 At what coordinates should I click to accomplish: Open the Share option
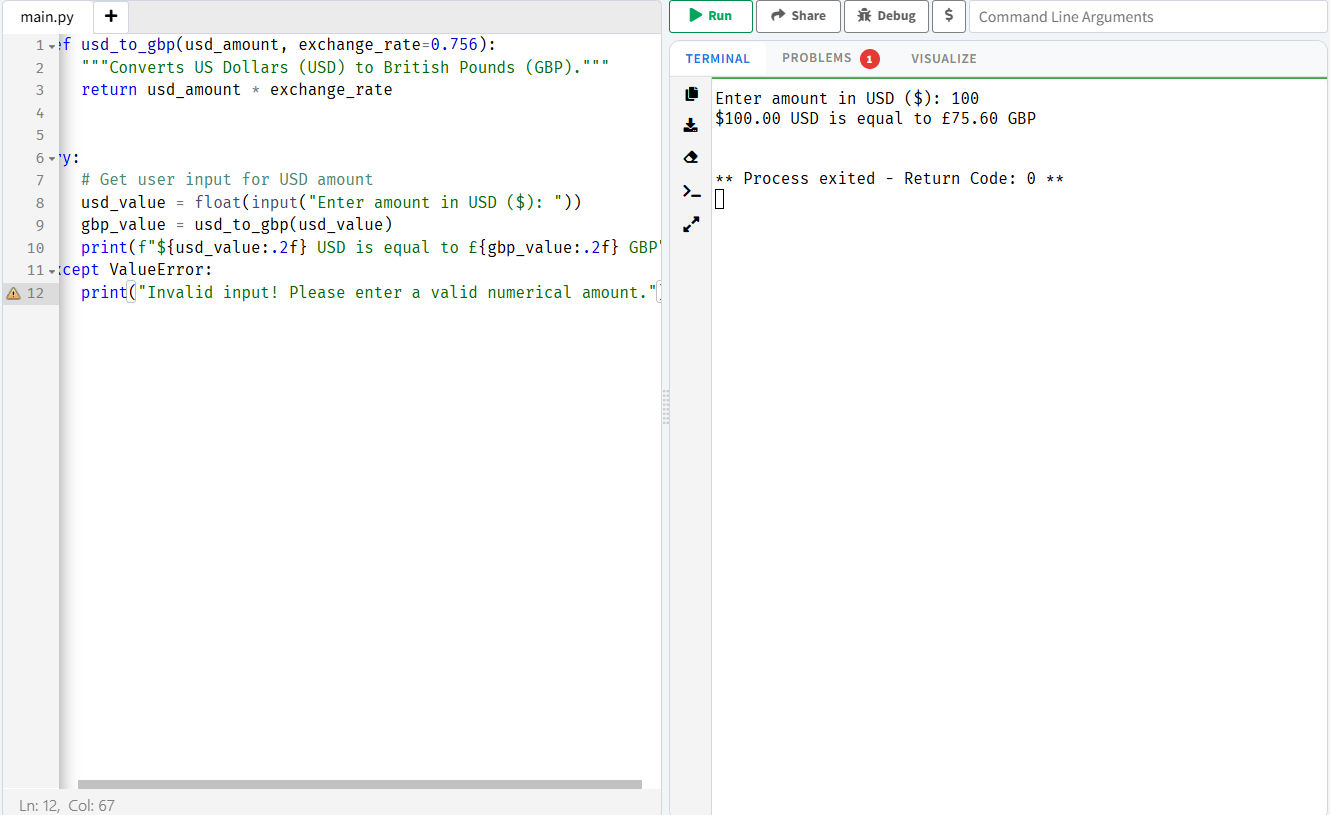(798, 16)
